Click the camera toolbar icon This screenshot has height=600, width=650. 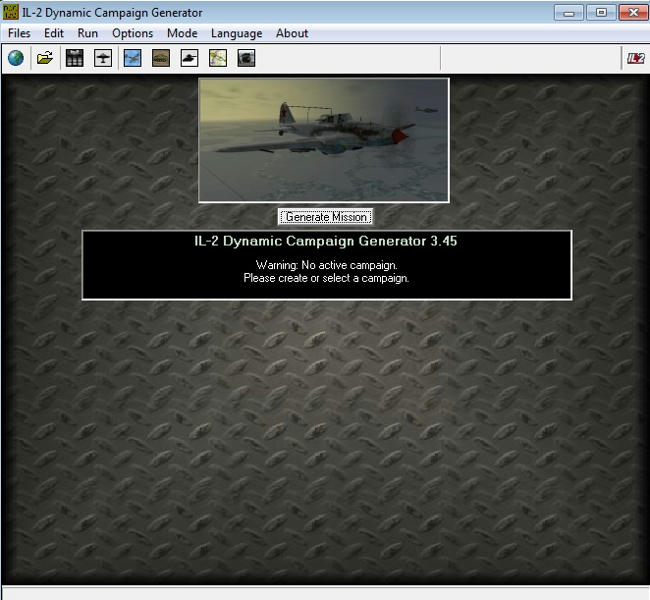tap(246, 58)
